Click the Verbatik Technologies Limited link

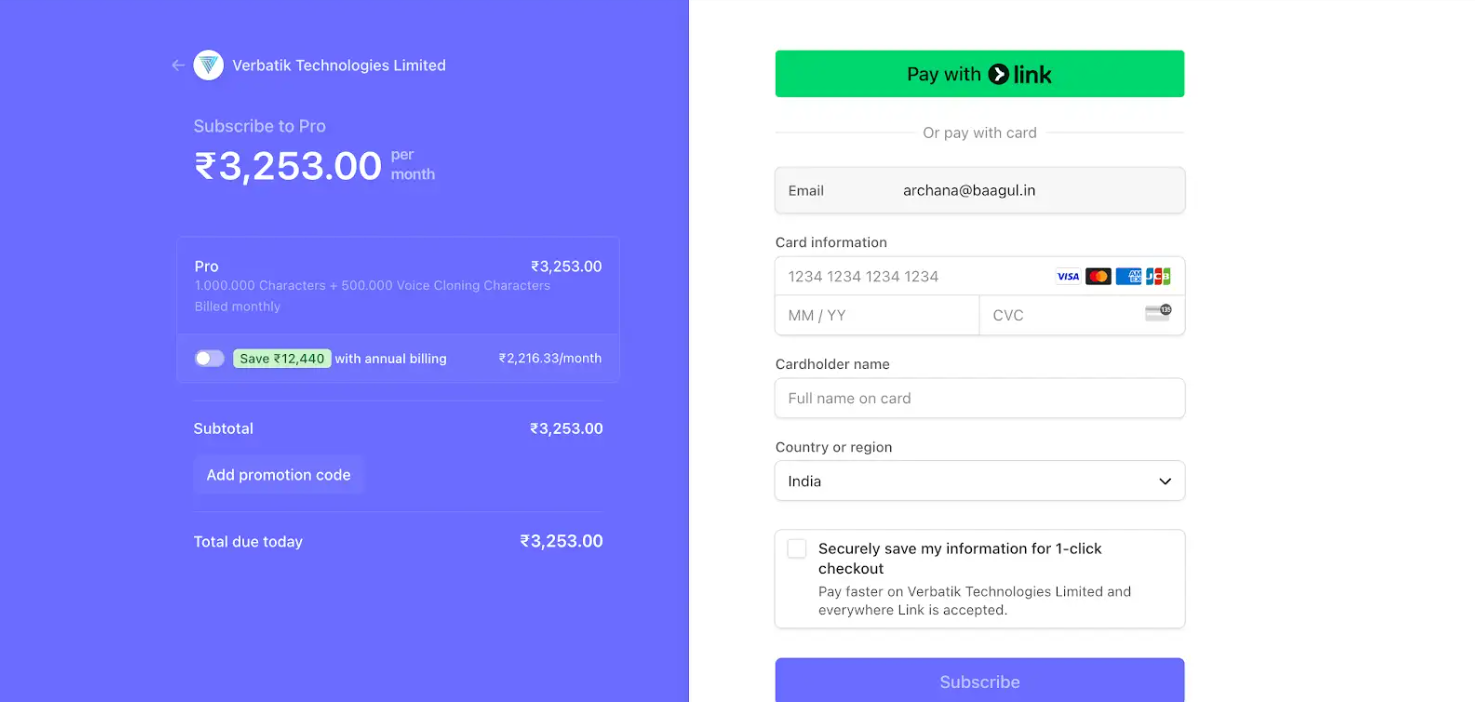(x=339, y=65)
